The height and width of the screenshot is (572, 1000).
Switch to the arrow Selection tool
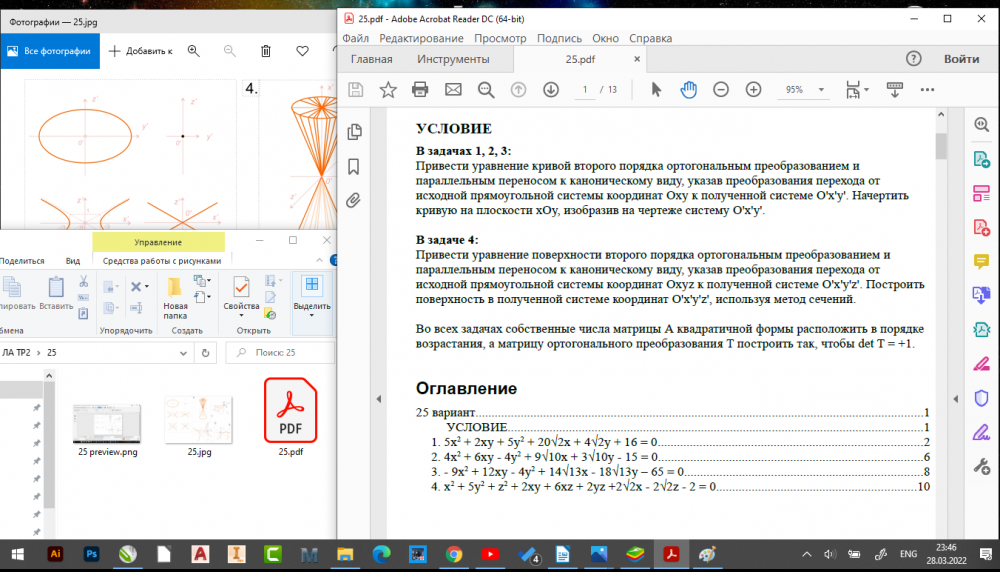pos(656,90)
